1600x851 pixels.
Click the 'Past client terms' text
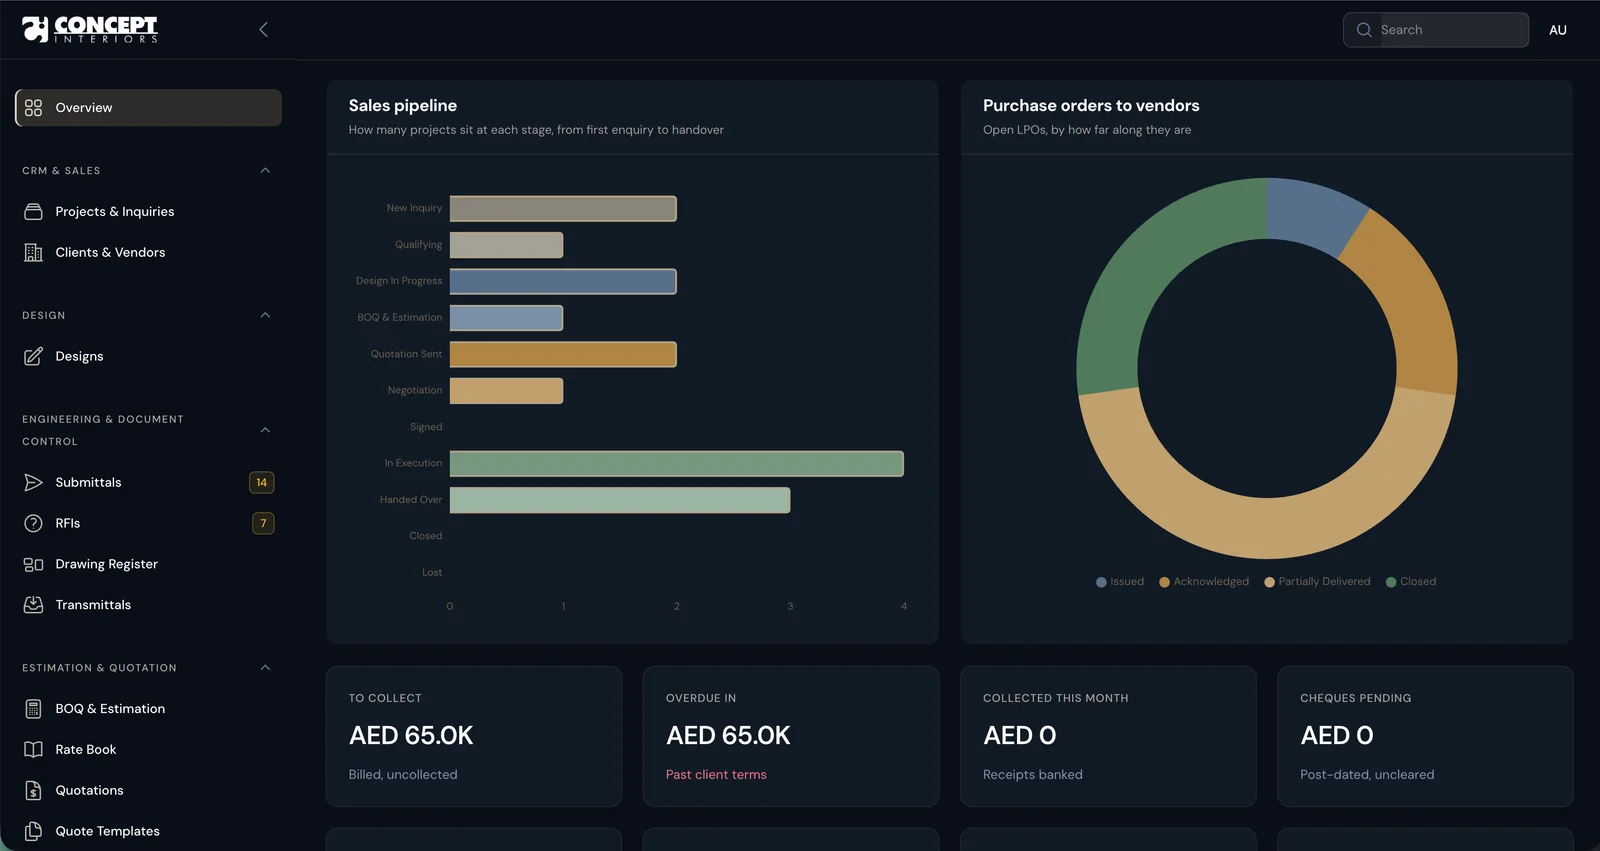click(x=716, y=775)
